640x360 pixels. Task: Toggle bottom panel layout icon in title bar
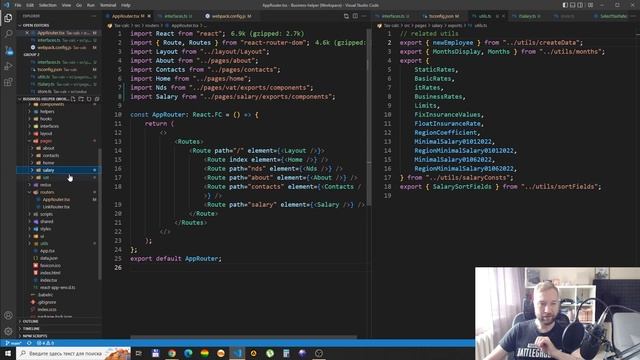tap(573, 5)
